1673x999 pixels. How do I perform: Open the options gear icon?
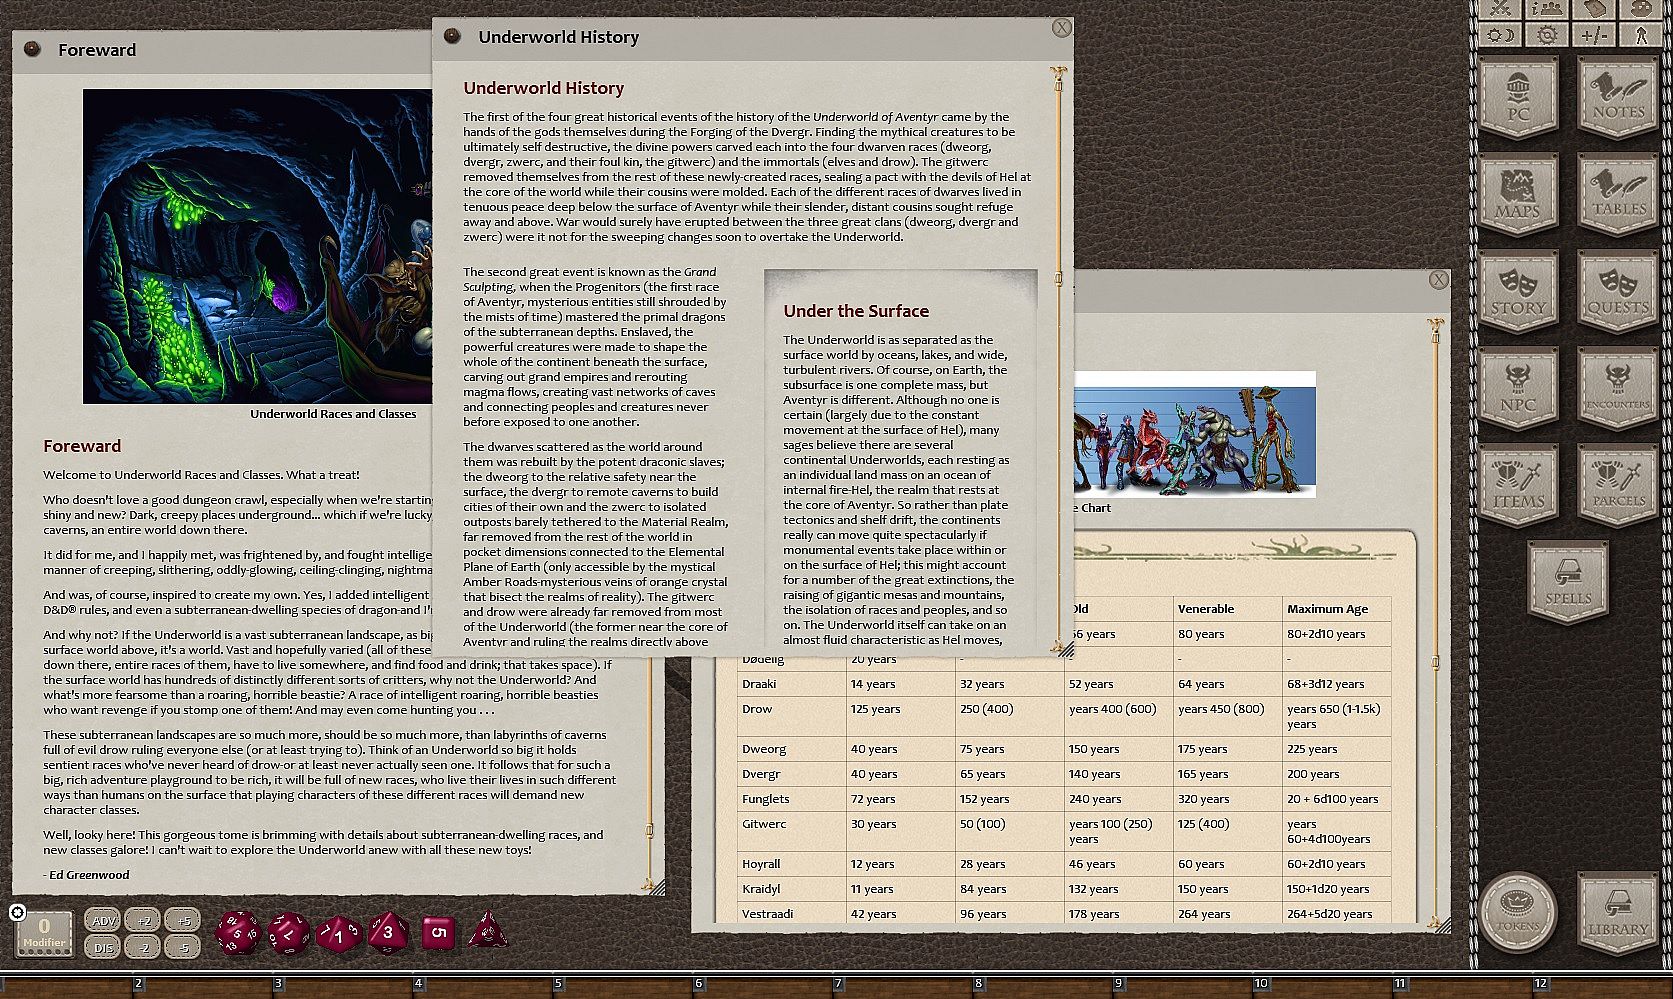click(x=1547, y=35)
